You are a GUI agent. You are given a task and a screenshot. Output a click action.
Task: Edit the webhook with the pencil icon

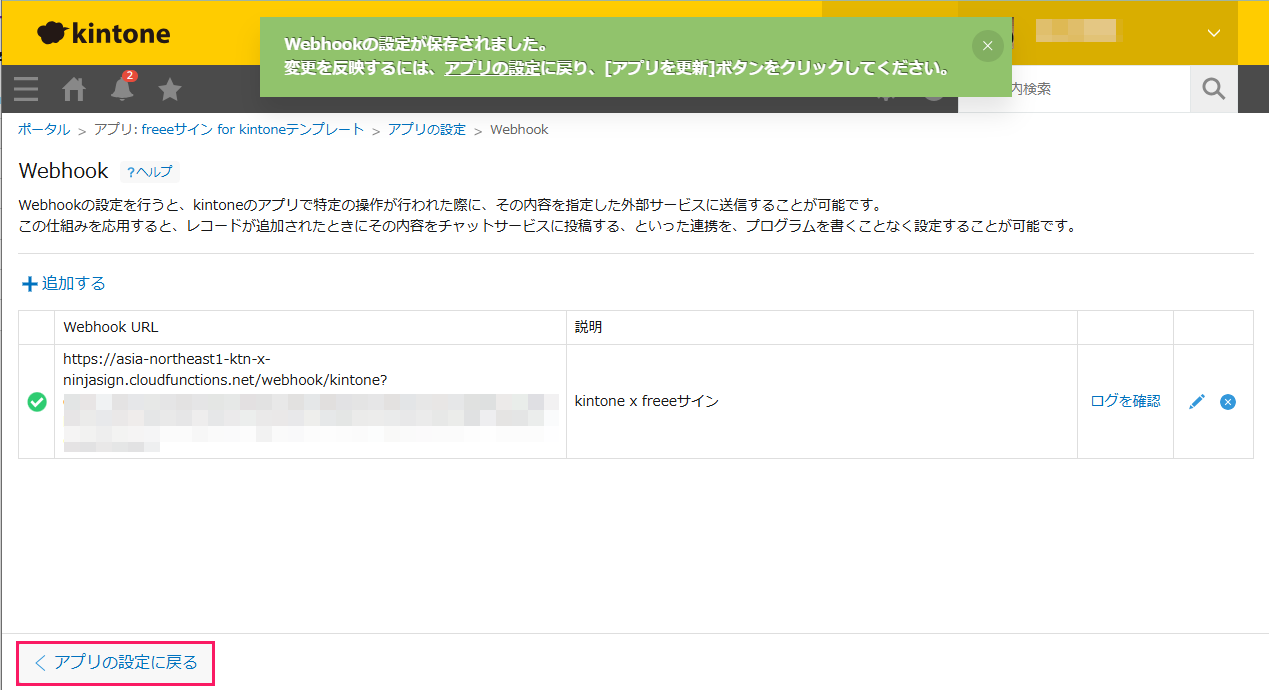click(1197, 402)
